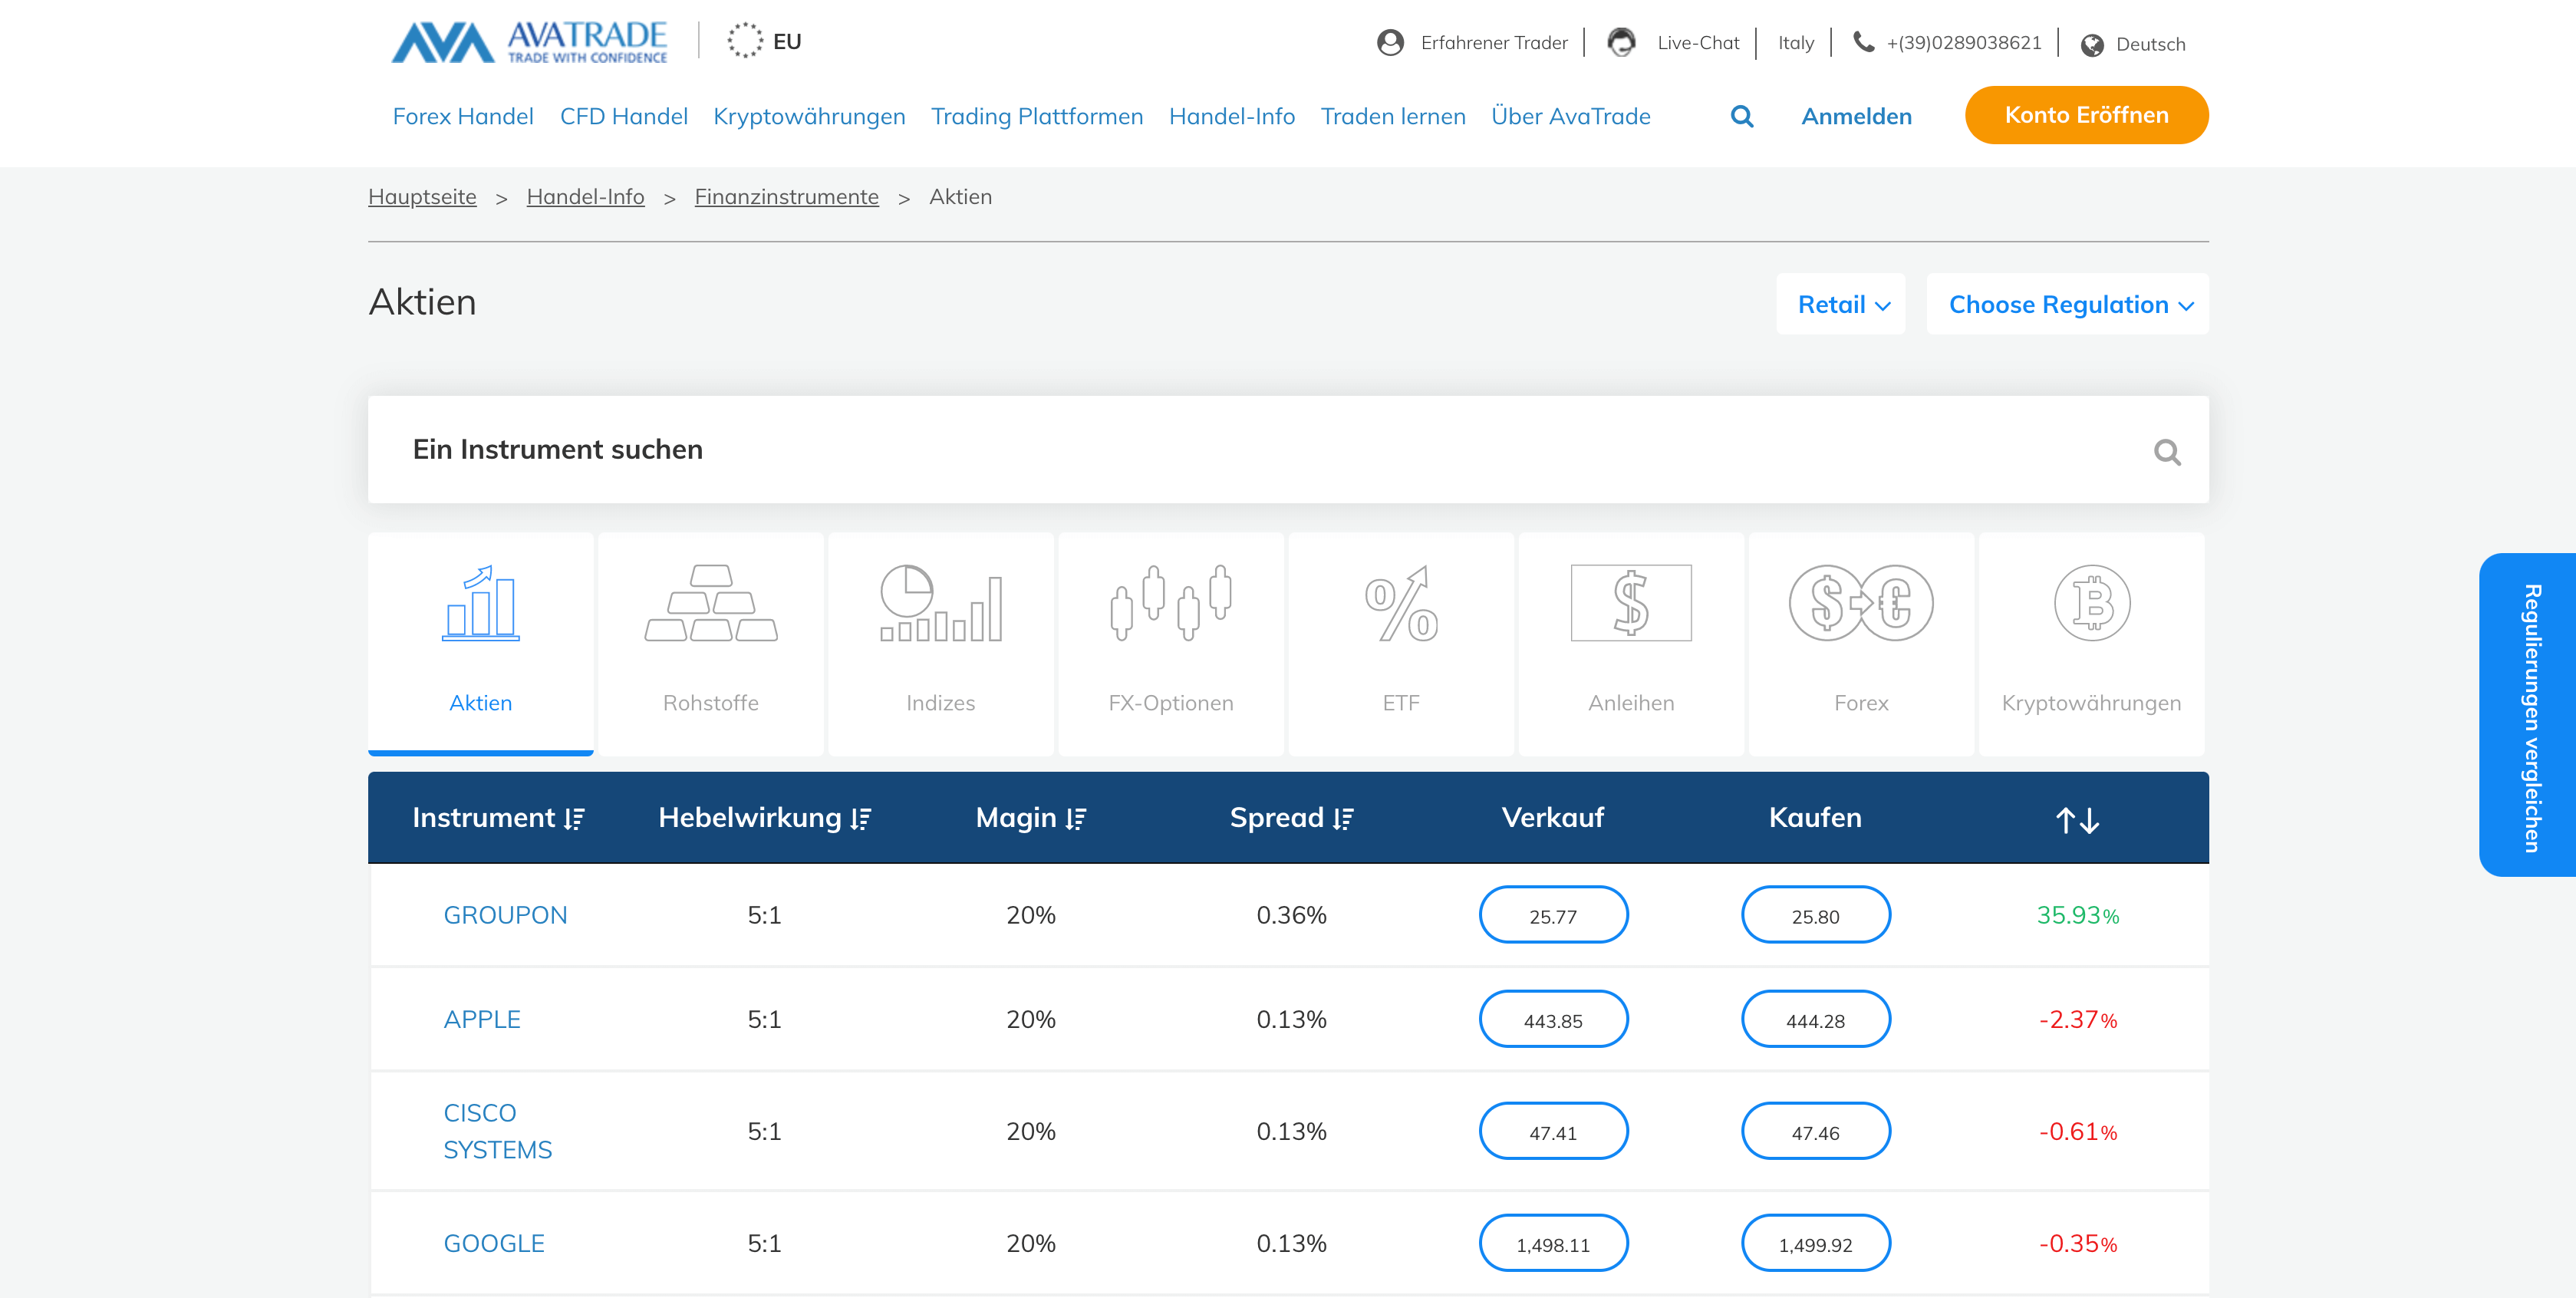Click the Anmelden link

click(1856, 116)
